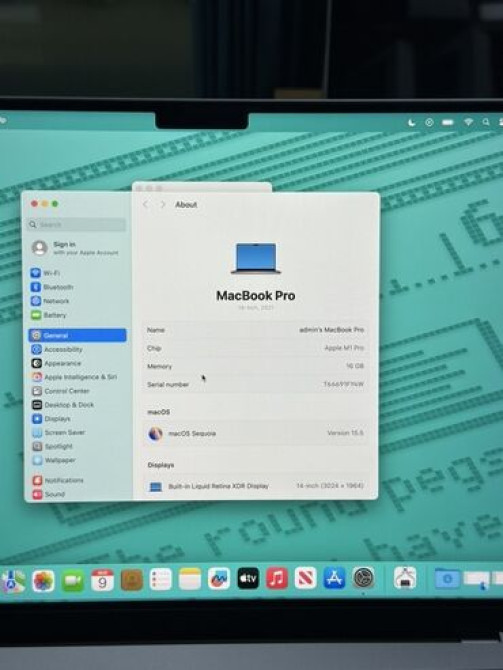The height and width of the screenshot is (670, 503).
Task: Open Notifications settings
Action: pos(58,480)
